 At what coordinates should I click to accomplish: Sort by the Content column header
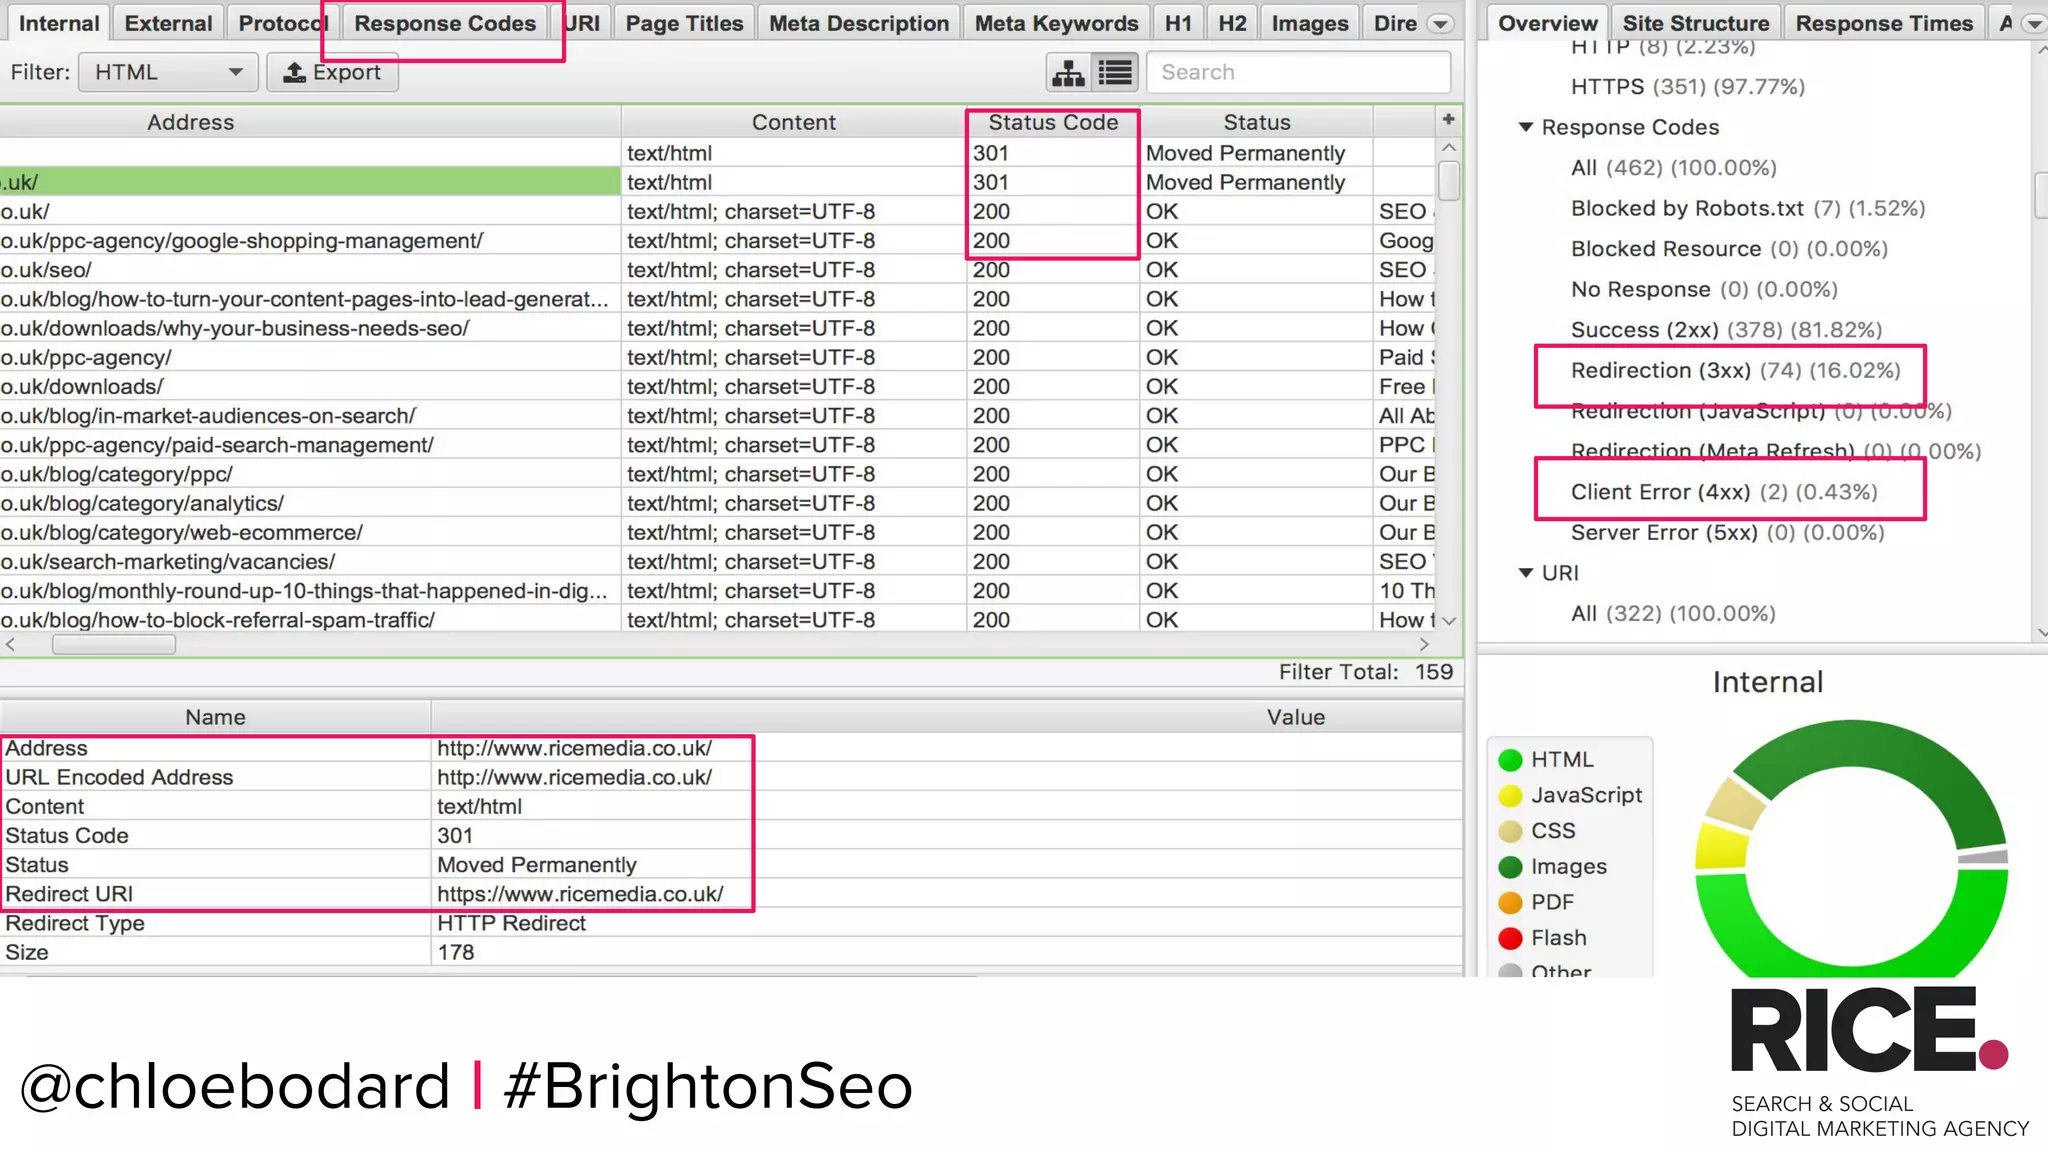click(x=793, y=122)
